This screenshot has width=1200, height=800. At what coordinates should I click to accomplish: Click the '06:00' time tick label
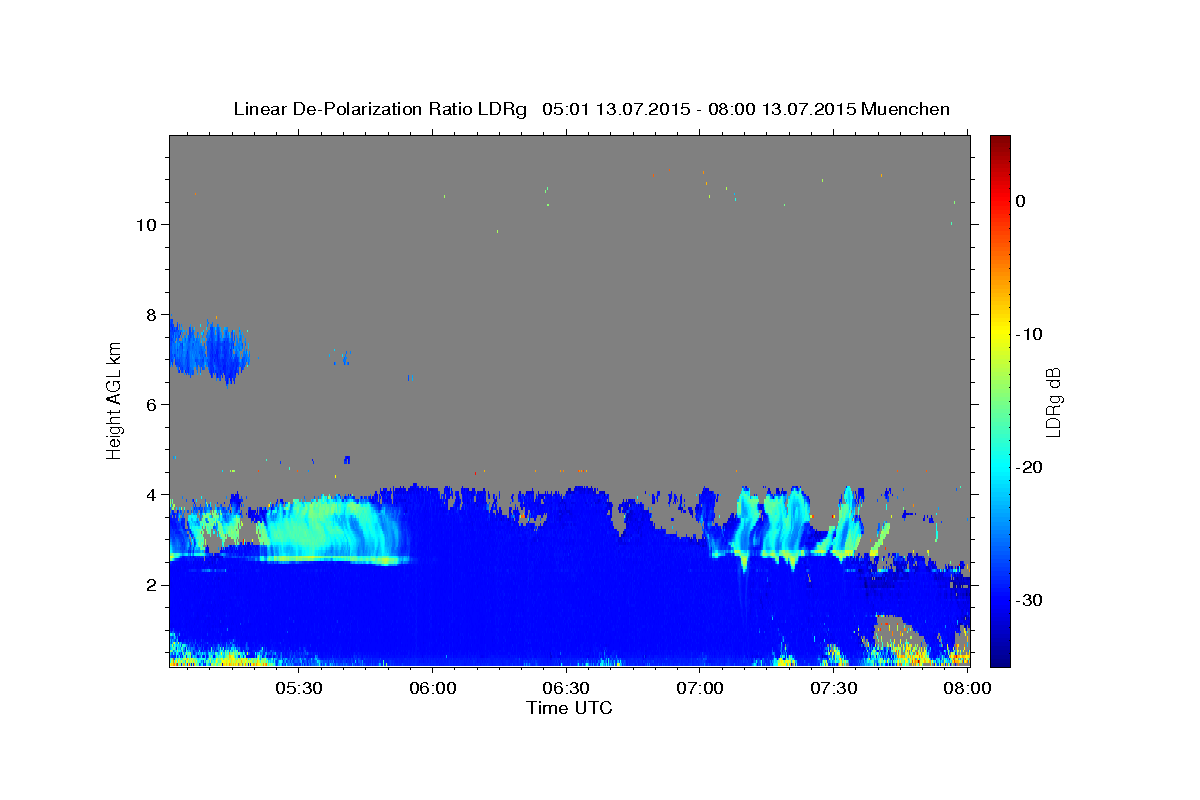(x=432, y=689)
